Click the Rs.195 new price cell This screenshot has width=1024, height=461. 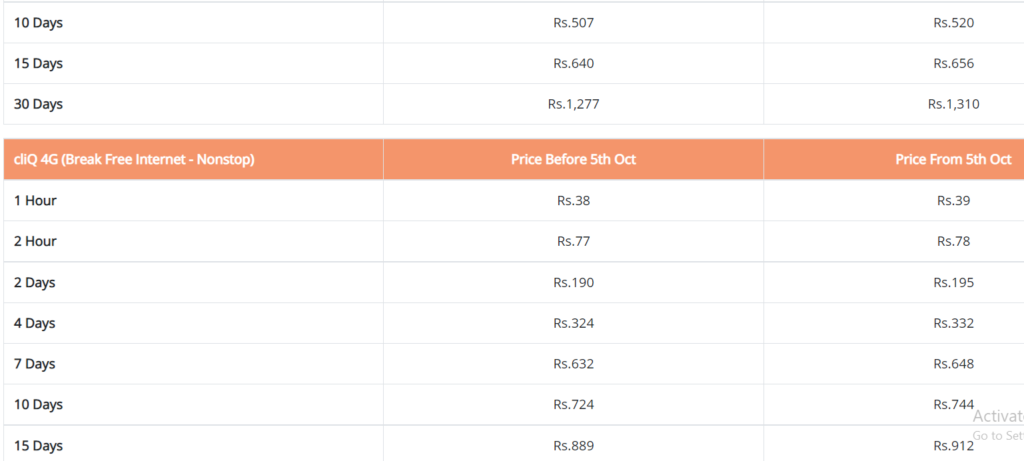953,283
